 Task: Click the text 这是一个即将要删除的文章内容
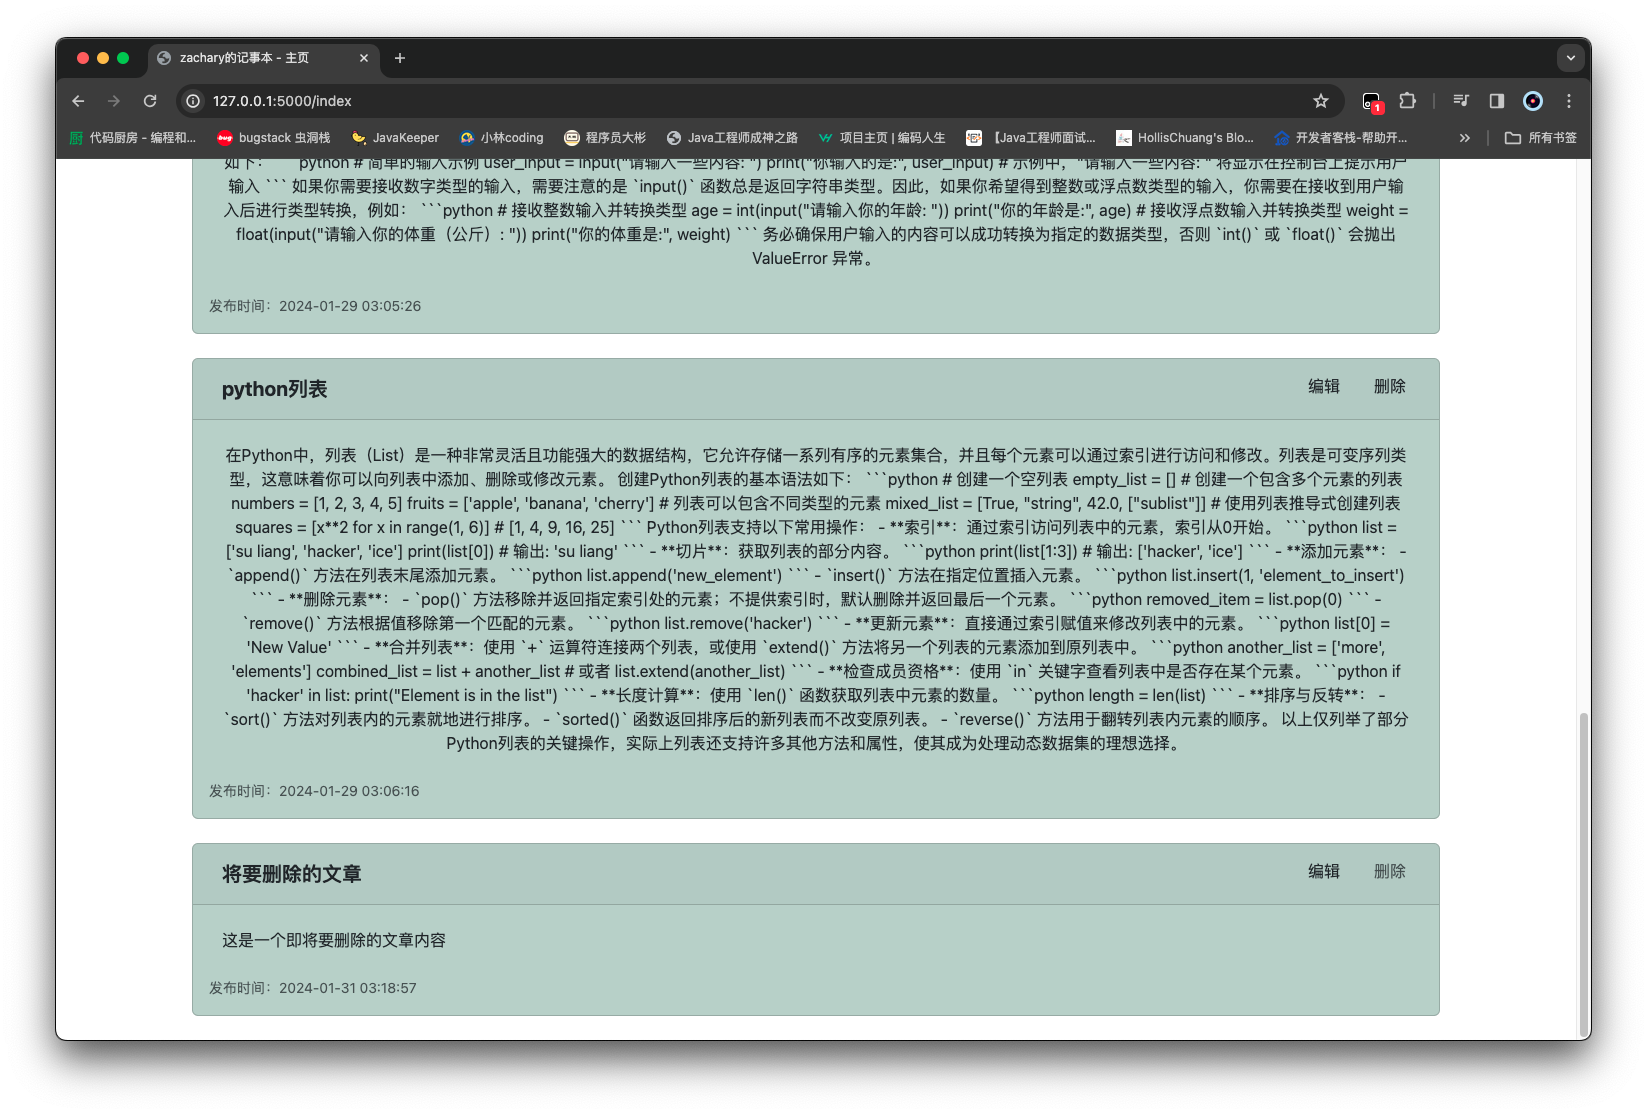[334, 940]
